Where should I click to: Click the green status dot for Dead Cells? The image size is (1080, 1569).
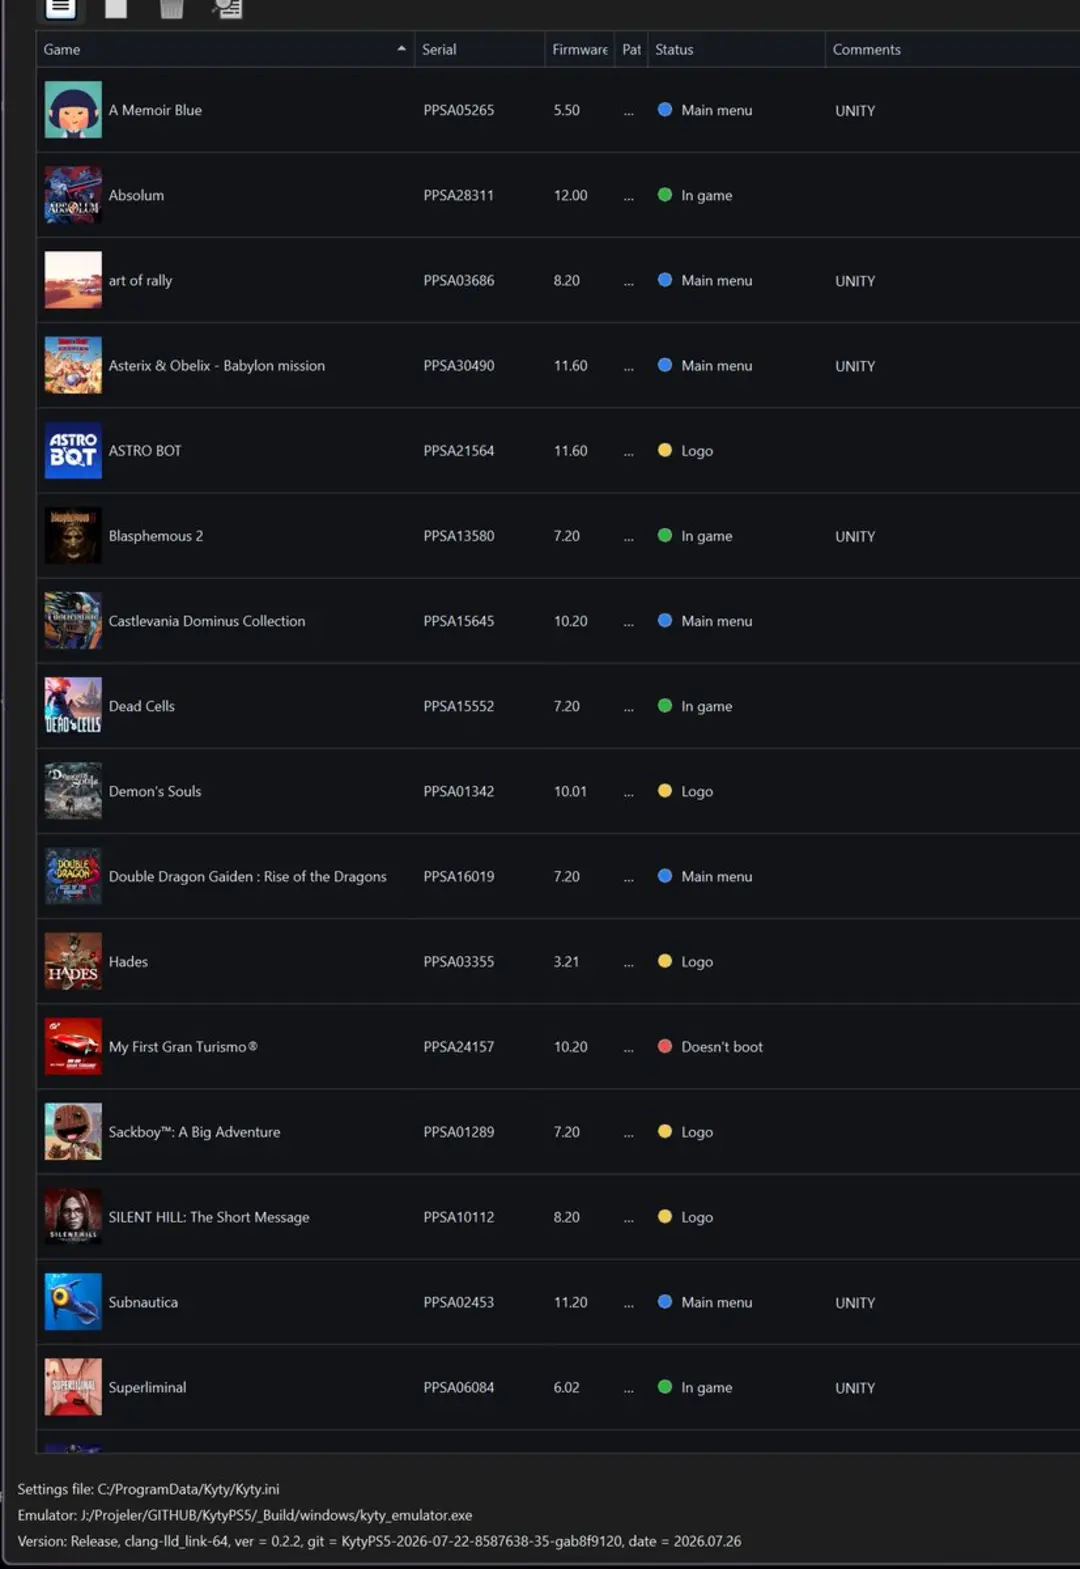[x=665, y=706]
